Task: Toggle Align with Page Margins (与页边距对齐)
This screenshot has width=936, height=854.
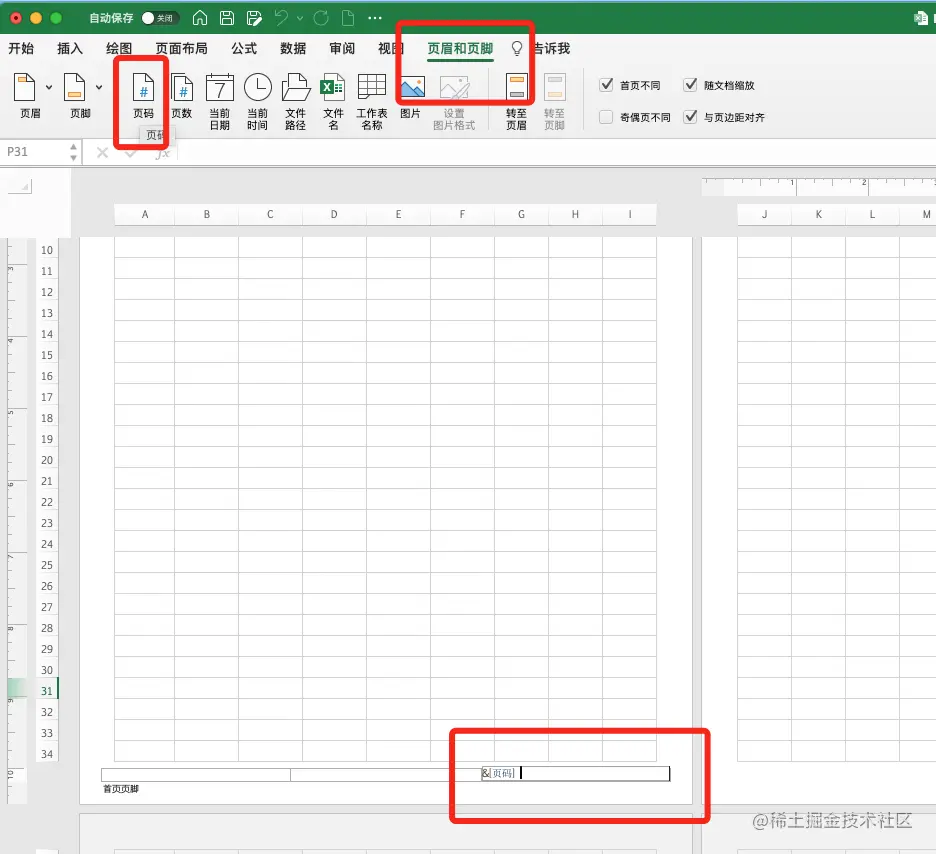Action: (x=690, y=117)
